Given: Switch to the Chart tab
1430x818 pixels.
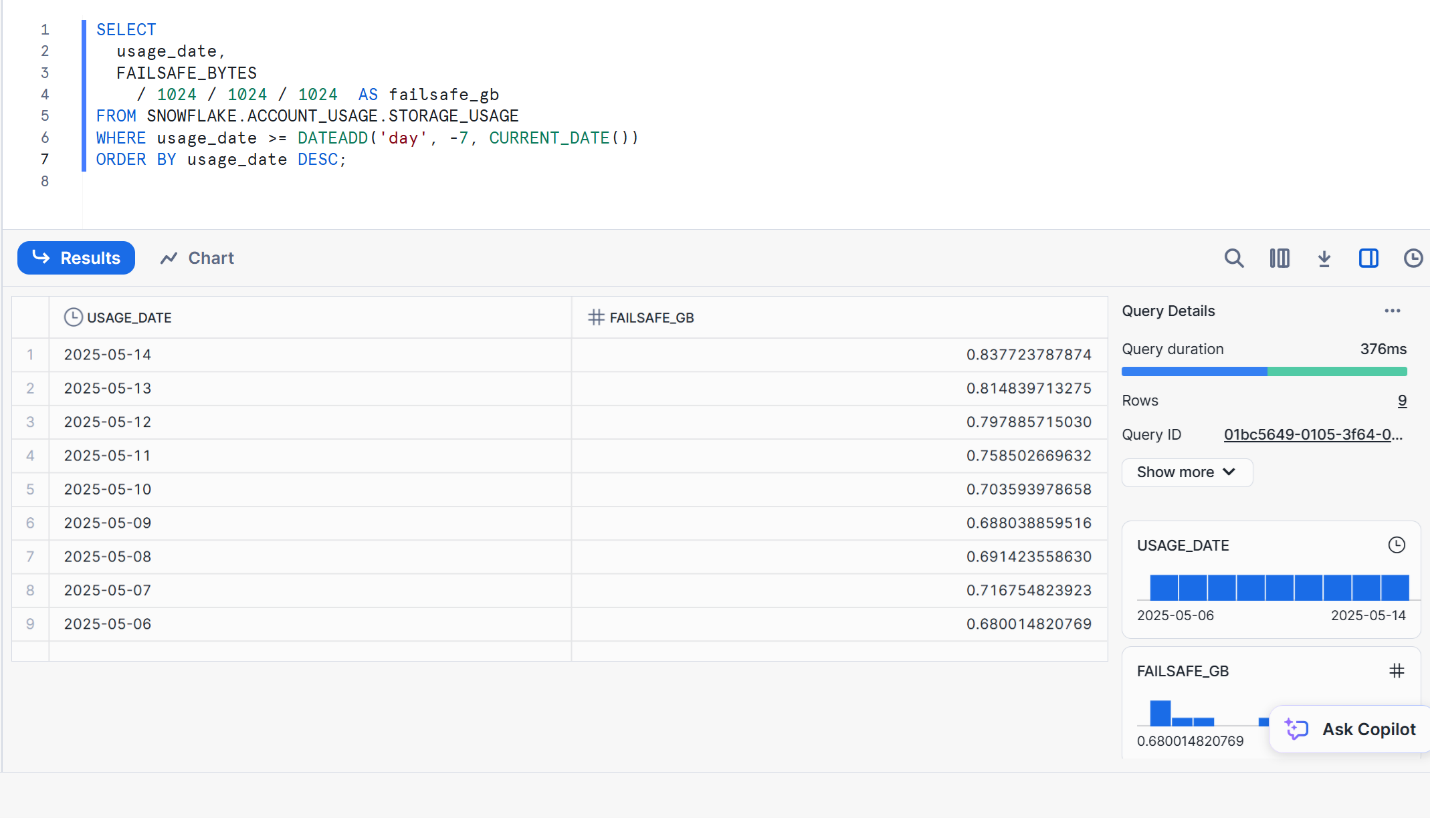Looking at the screenshot, I should pyautogui.click(x=197, y=258).
